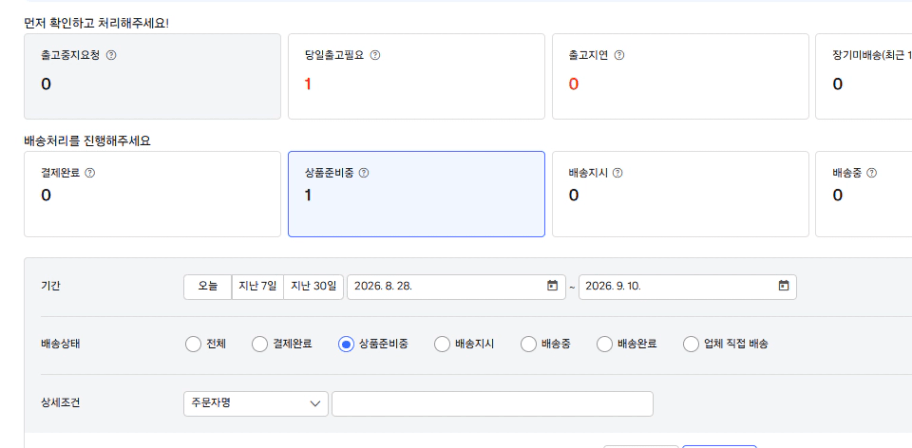Set the period to 오늘

coord(208,287)
